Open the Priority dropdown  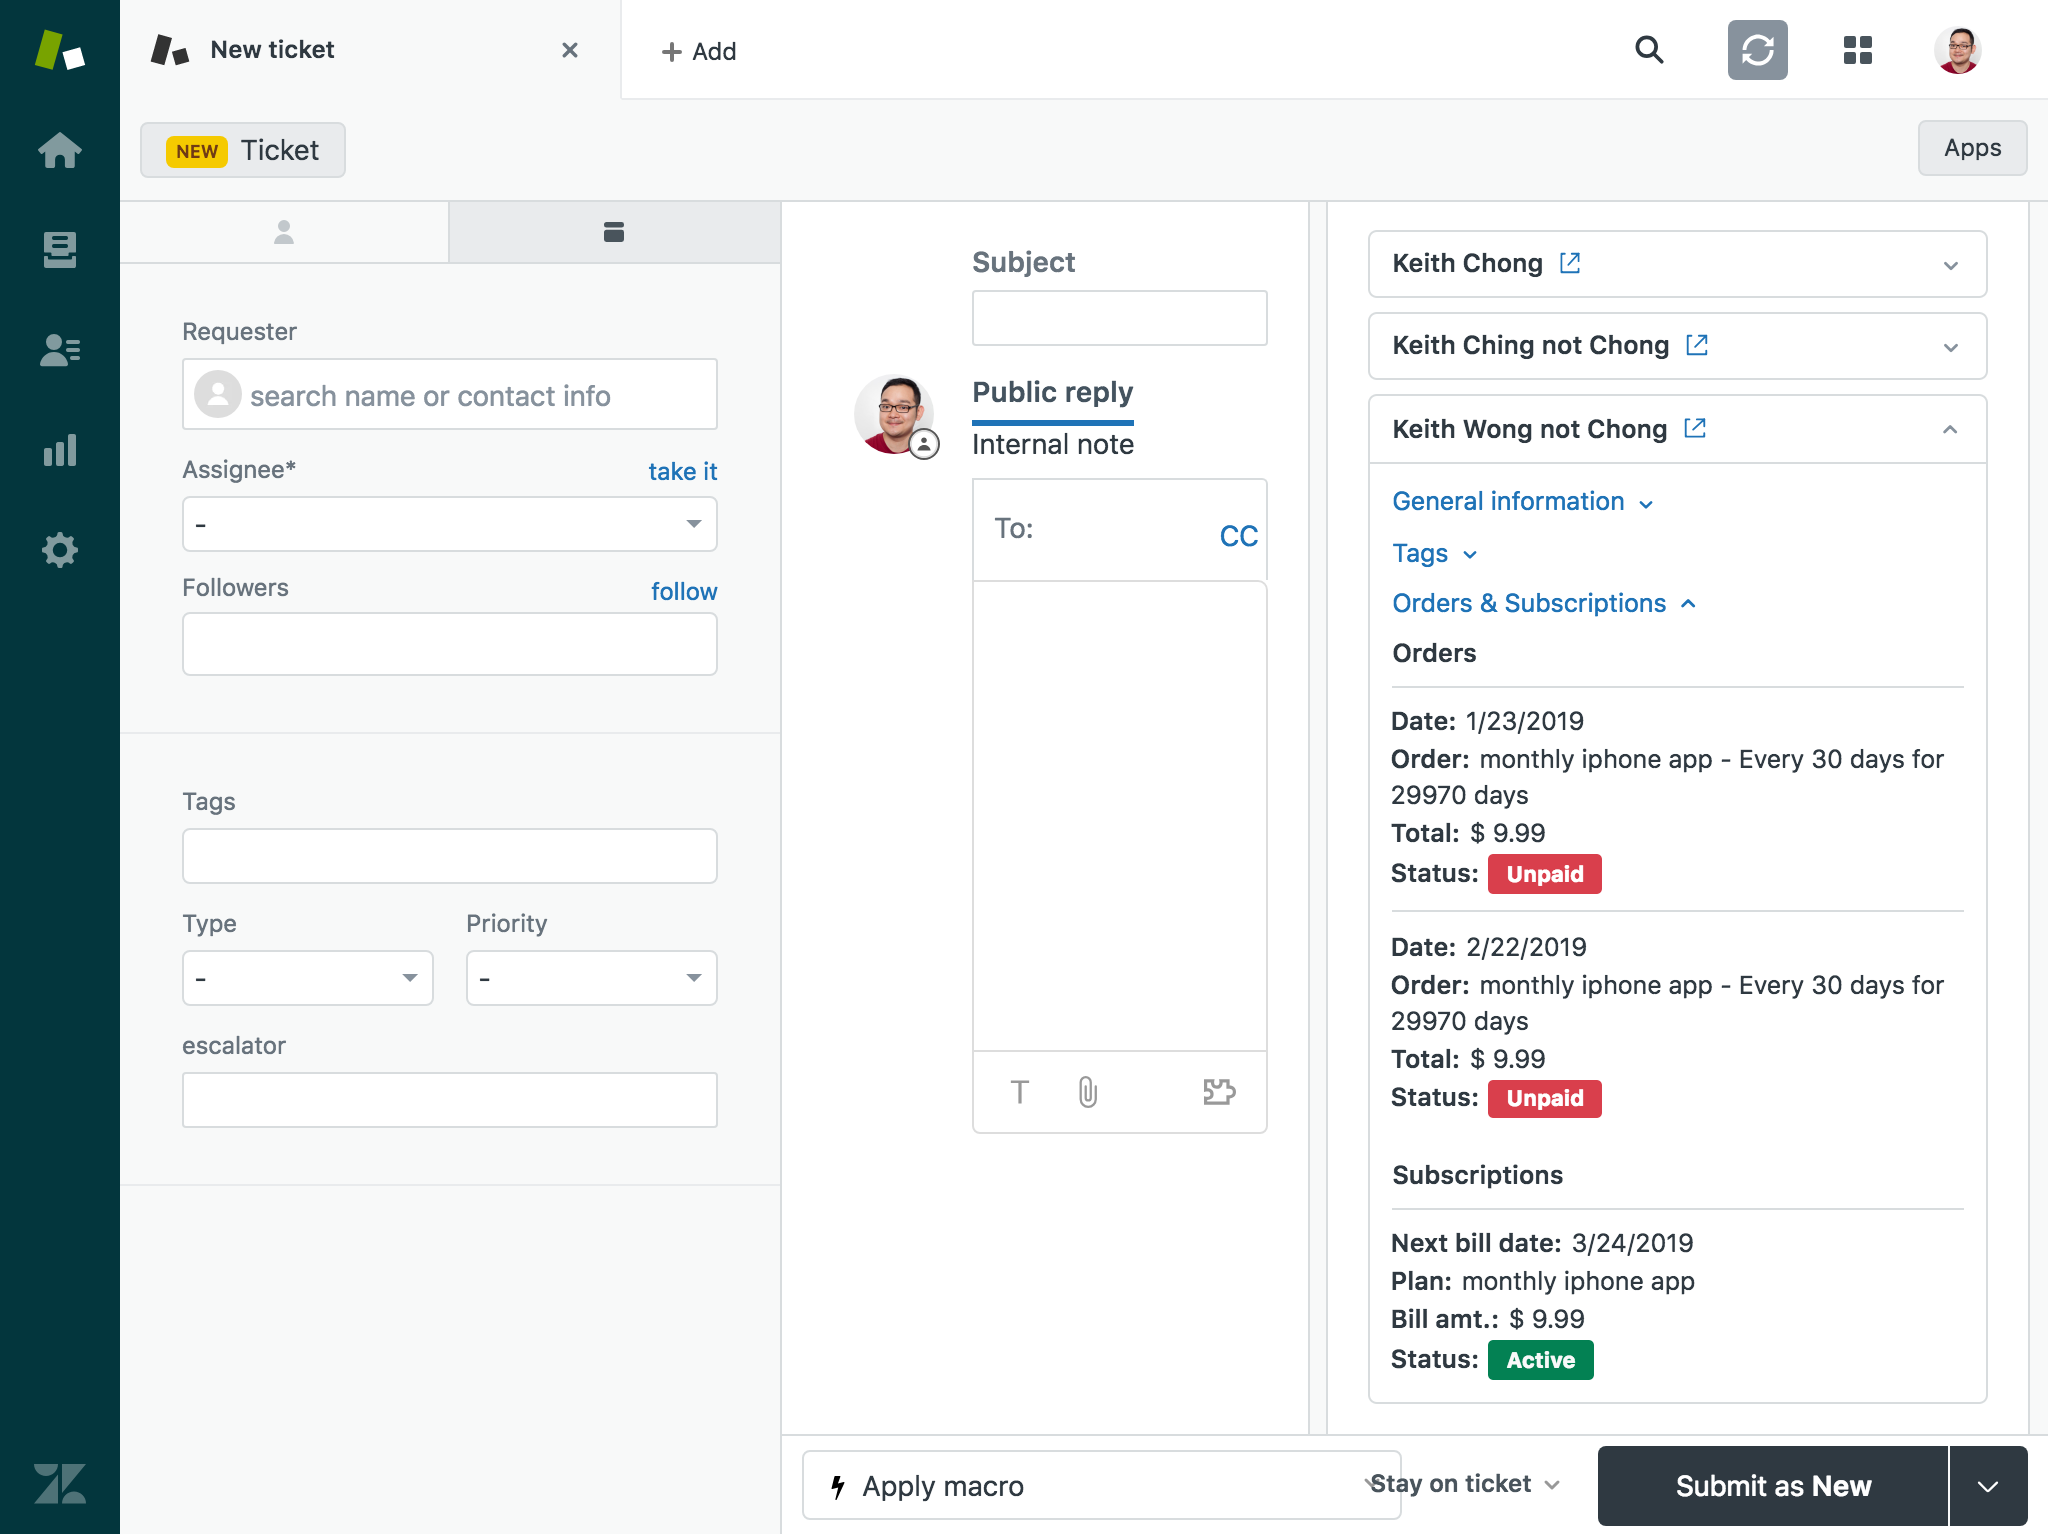591,978
